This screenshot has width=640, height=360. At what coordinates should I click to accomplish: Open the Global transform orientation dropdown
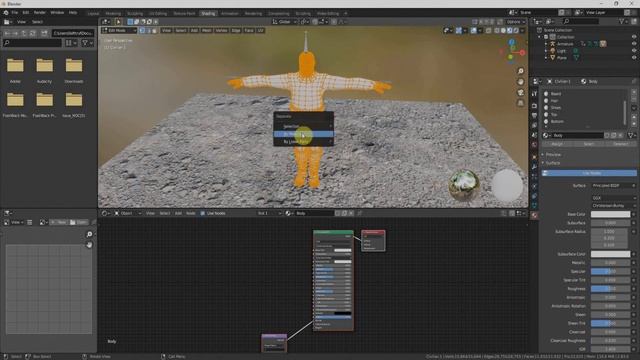coord(284,22)
